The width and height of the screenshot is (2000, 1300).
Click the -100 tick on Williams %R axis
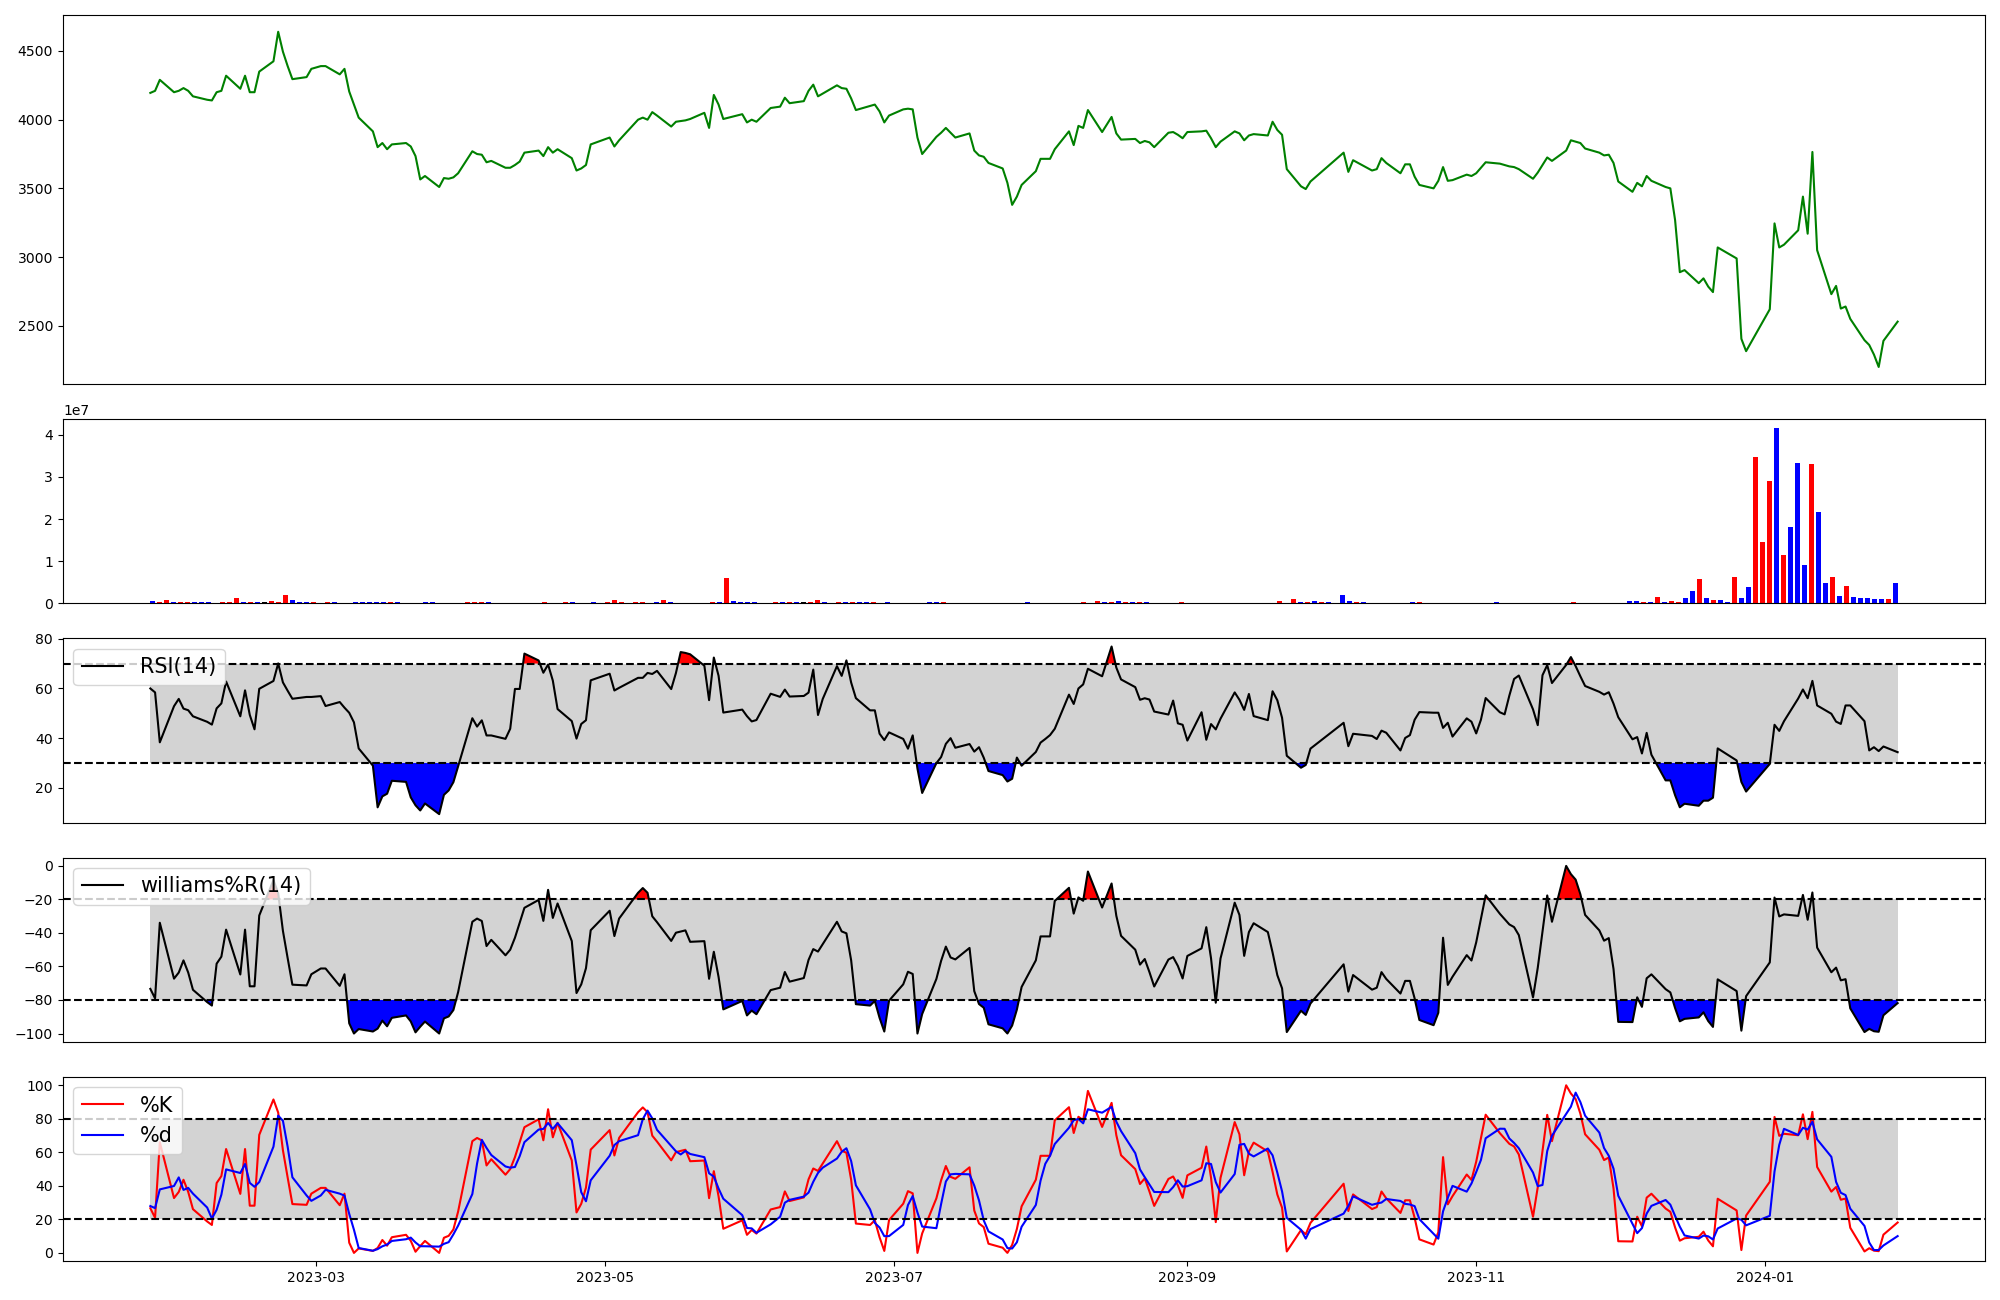33,1034
